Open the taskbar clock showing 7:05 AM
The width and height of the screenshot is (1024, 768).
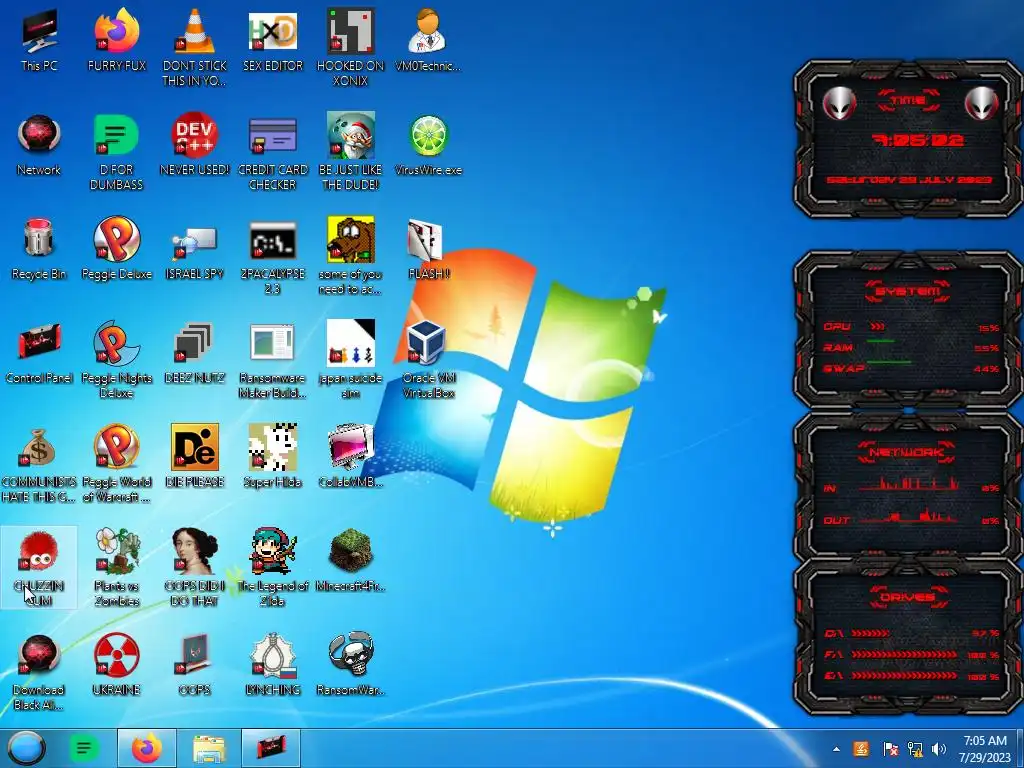click(984, 749)
